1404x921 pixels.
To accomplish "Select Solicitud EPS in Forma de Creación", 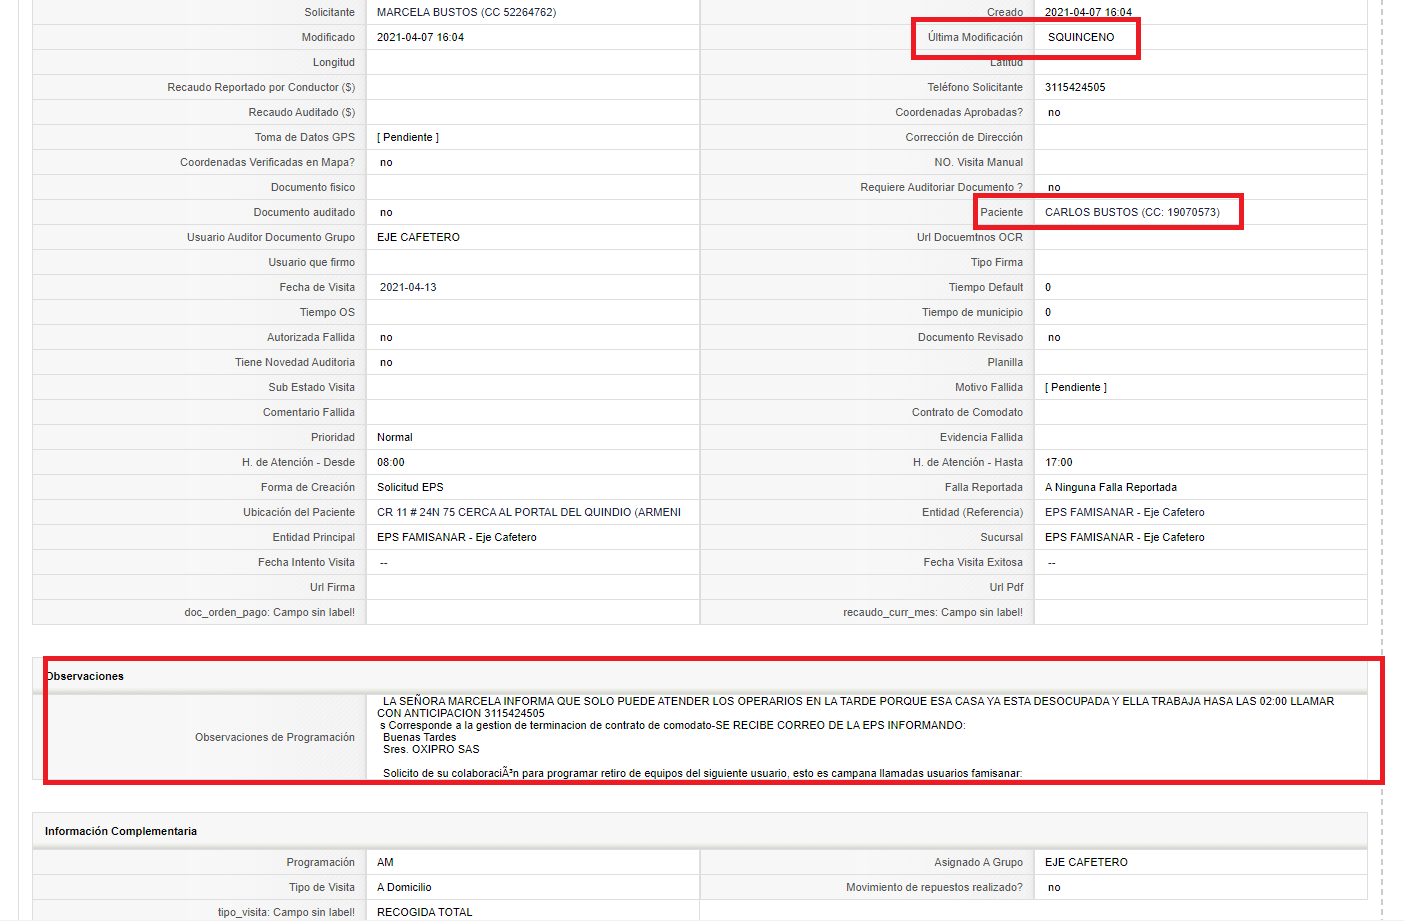I will pos(410,487).
